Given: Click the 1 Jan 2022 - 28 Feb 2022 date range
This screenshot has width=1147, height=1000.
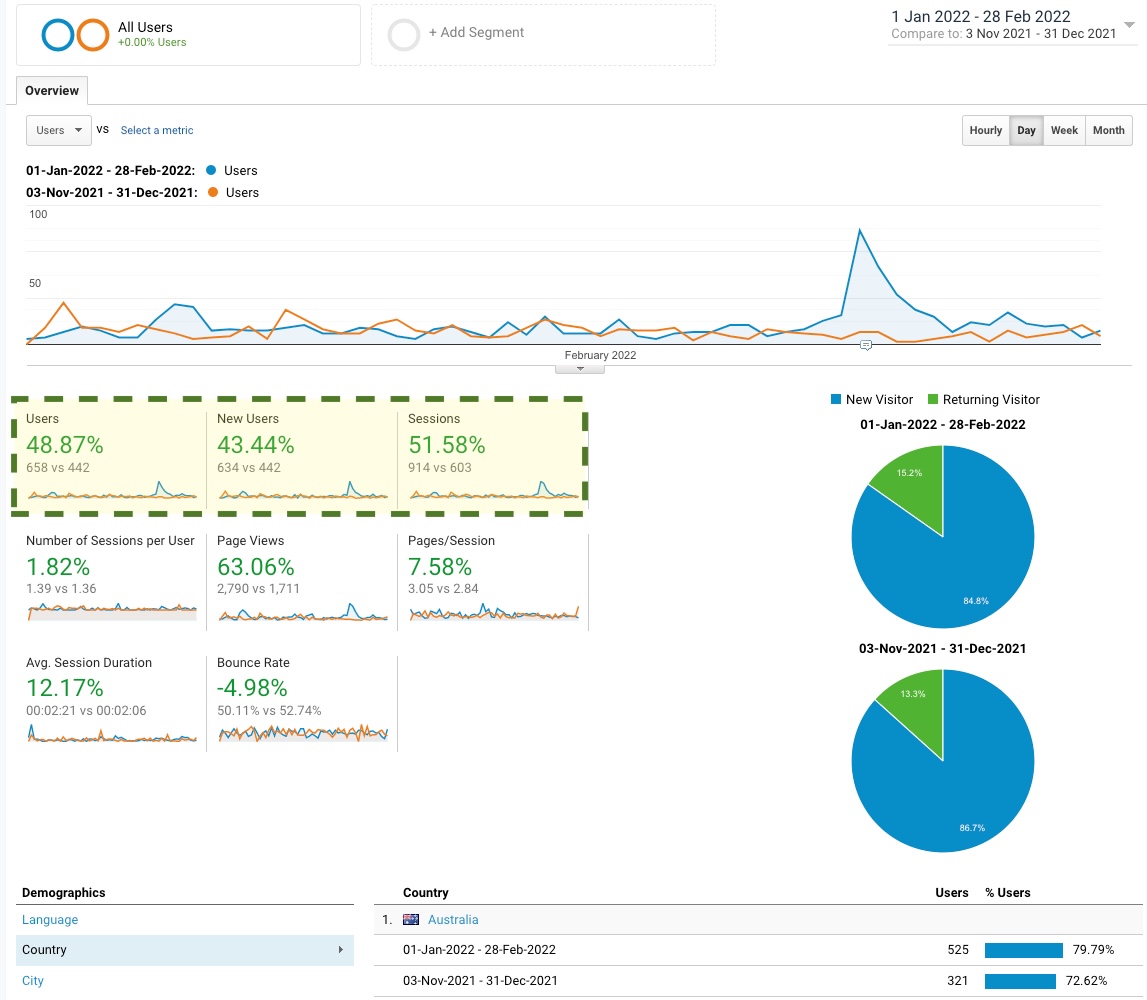Looking at the screenshot, I should pyautogui.click(x=980, y=16).
